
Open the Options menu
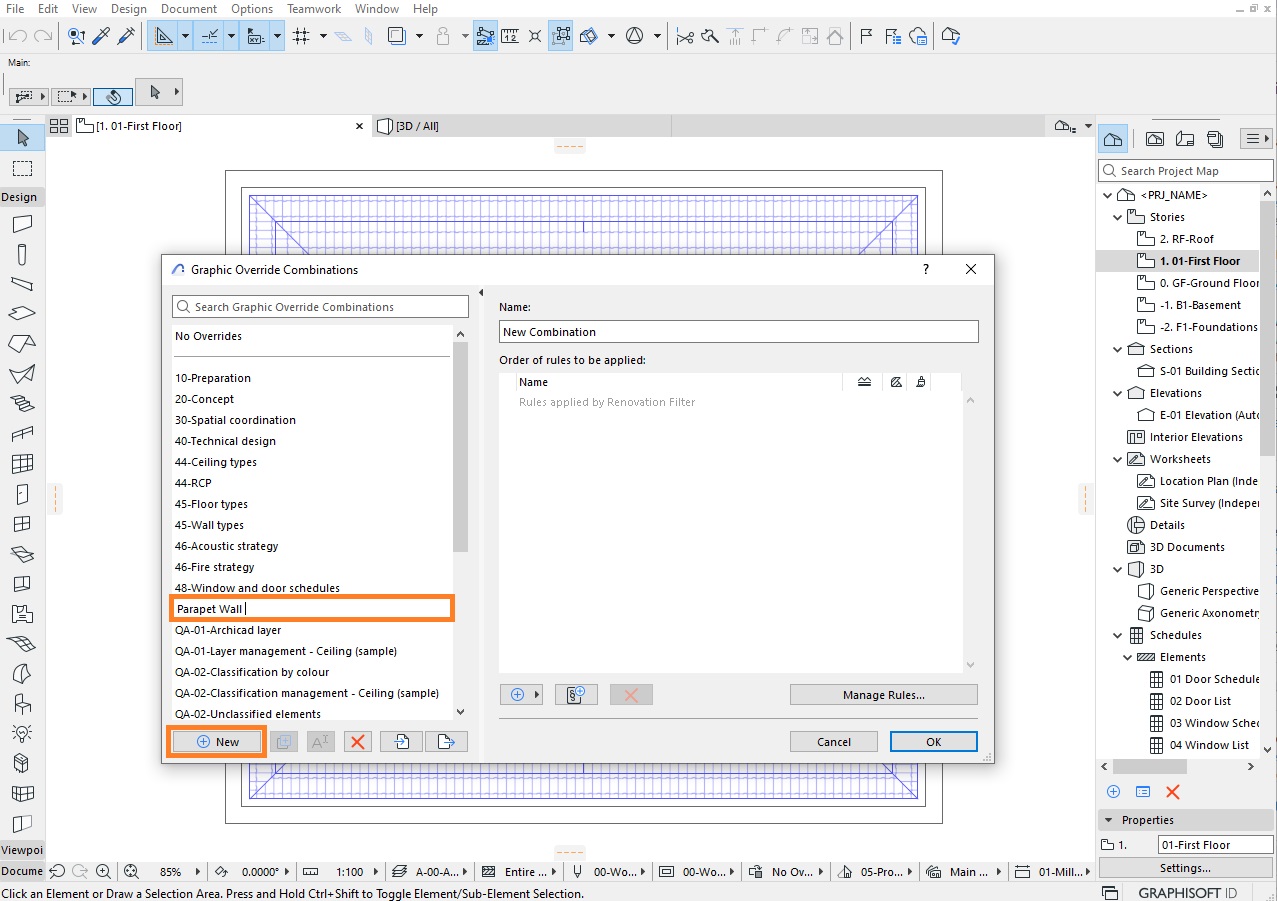[252, 9]
